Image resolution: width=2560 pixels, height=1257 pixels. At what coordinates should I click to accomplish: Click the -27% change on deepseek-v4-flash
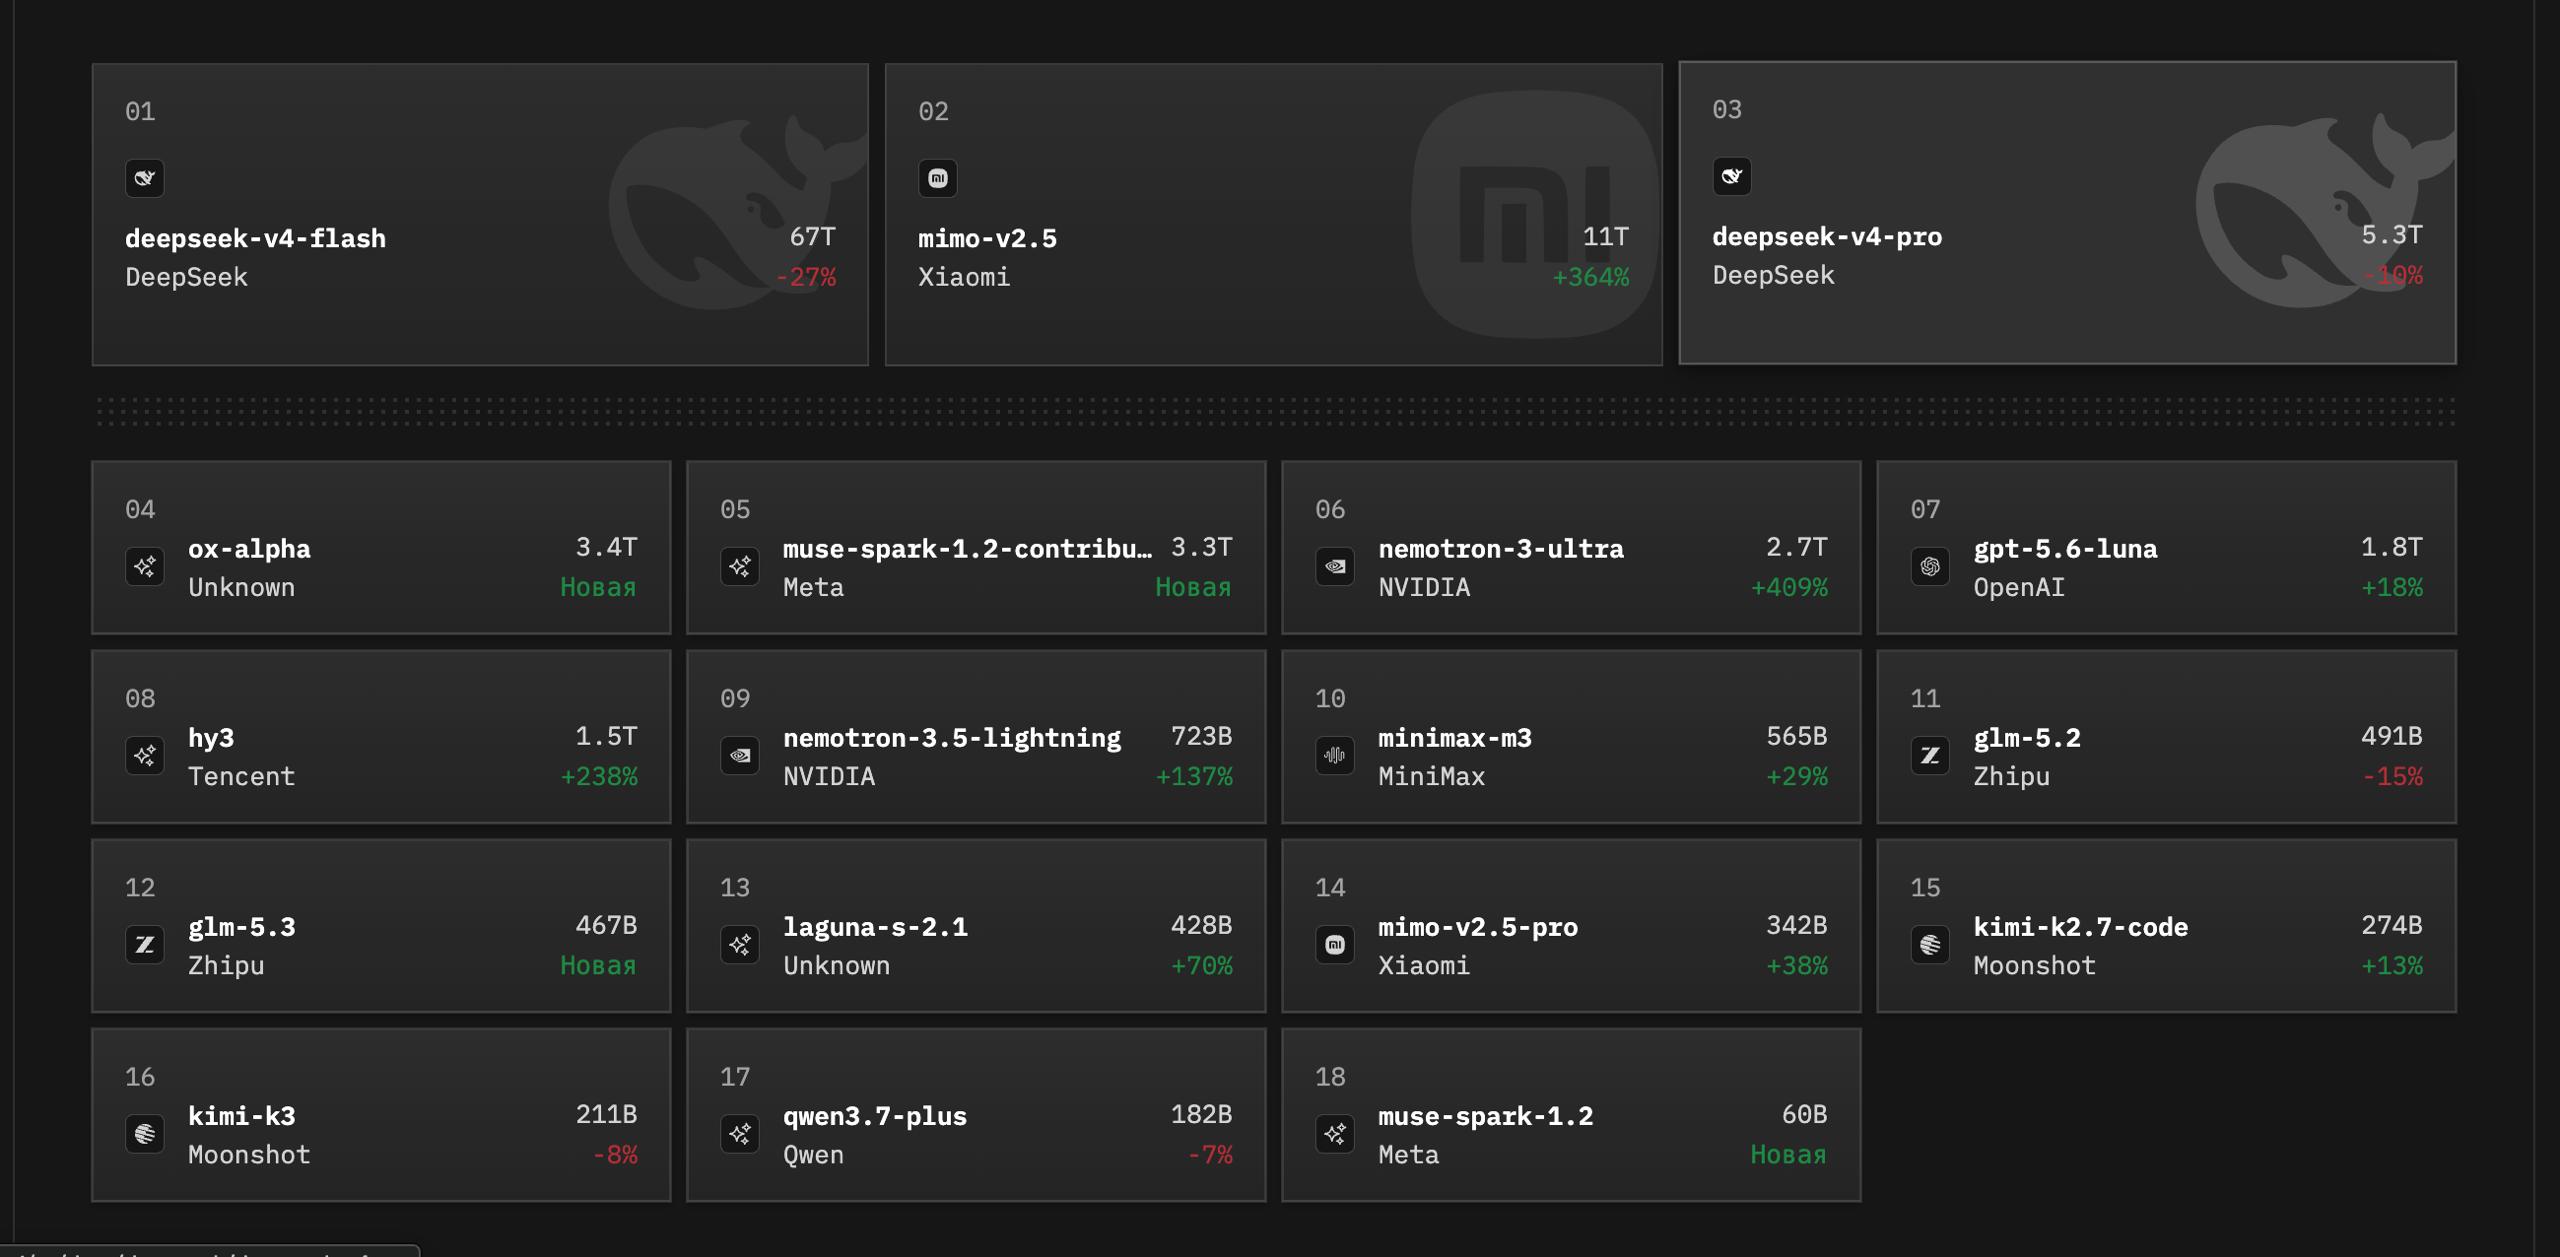[x=806, y=277]
